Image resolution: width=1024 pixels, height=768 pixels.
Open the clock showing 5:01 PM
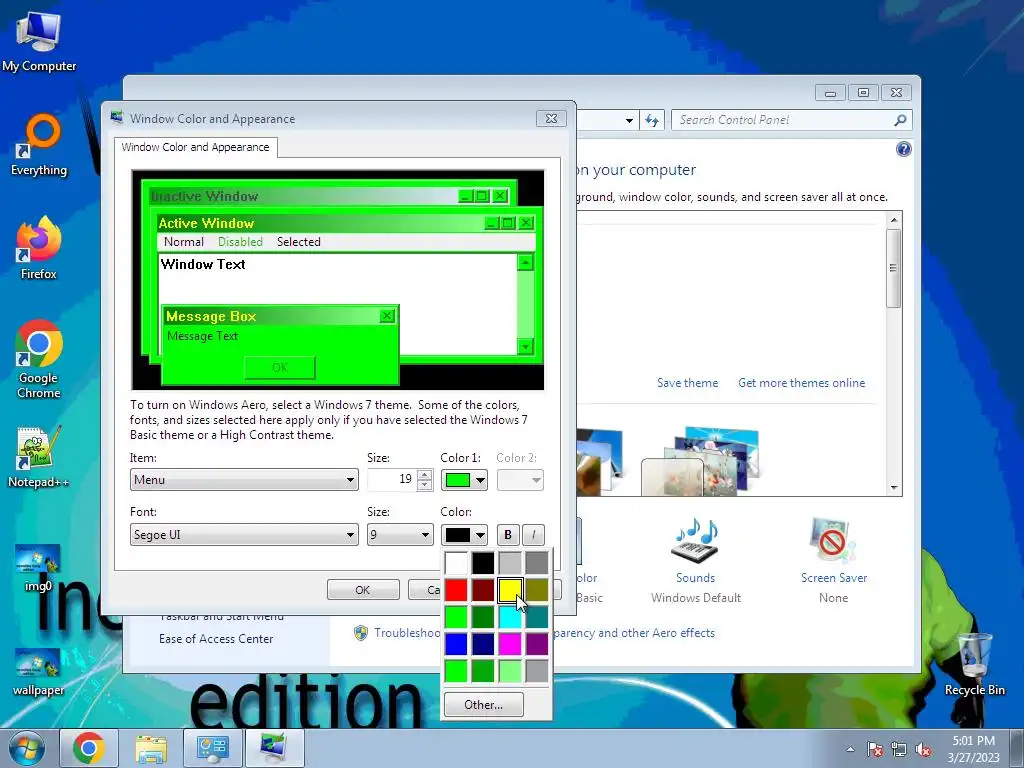tap(973, 749)
